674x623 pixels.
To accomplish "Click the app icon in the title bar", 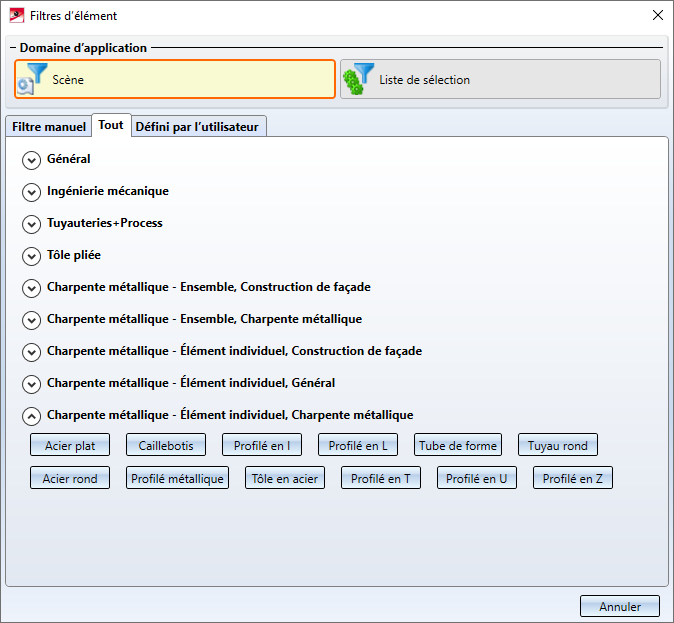I will 16,15.
